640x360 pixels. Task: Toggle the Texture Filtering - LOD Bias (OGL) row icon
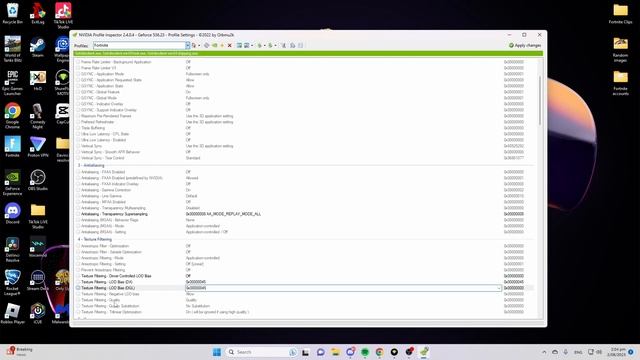pyautogui.click(x=78, y=288)
